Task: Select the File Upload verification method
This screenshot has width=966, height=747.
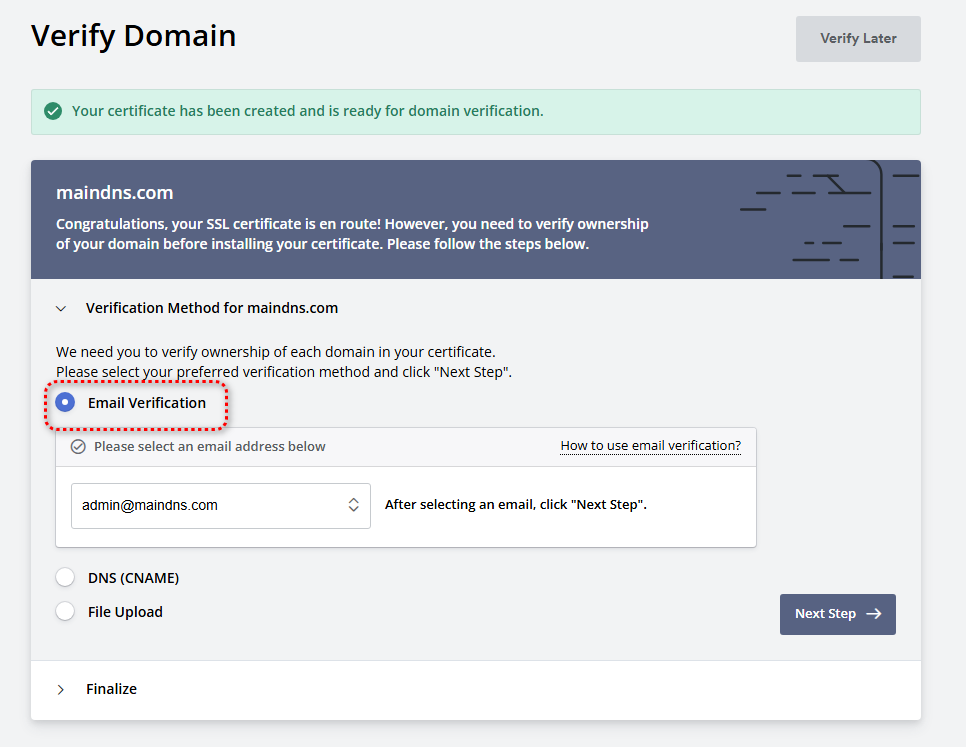Action: tap(65, 611)
